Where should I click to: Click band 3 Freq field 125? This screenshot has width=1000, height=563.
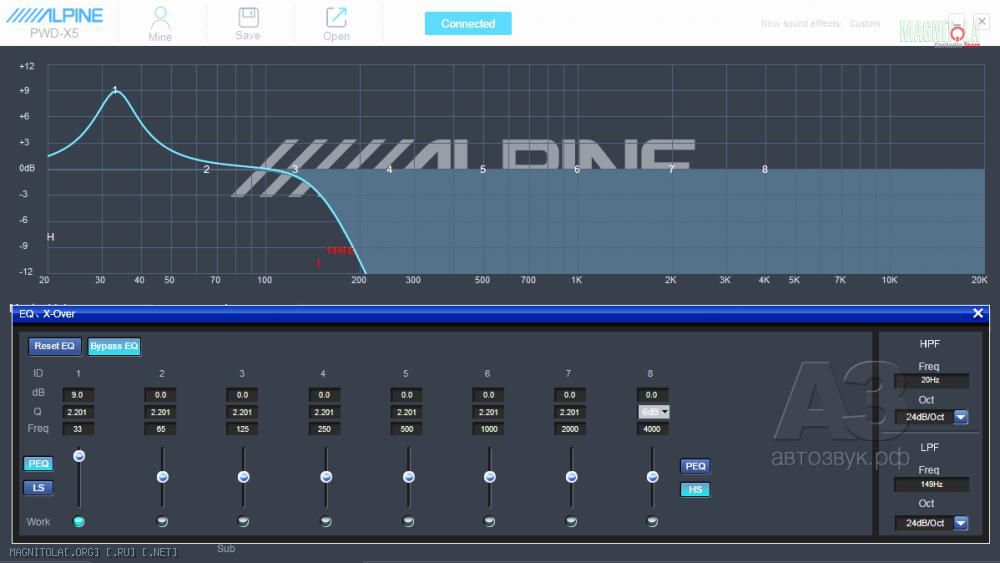242,429
